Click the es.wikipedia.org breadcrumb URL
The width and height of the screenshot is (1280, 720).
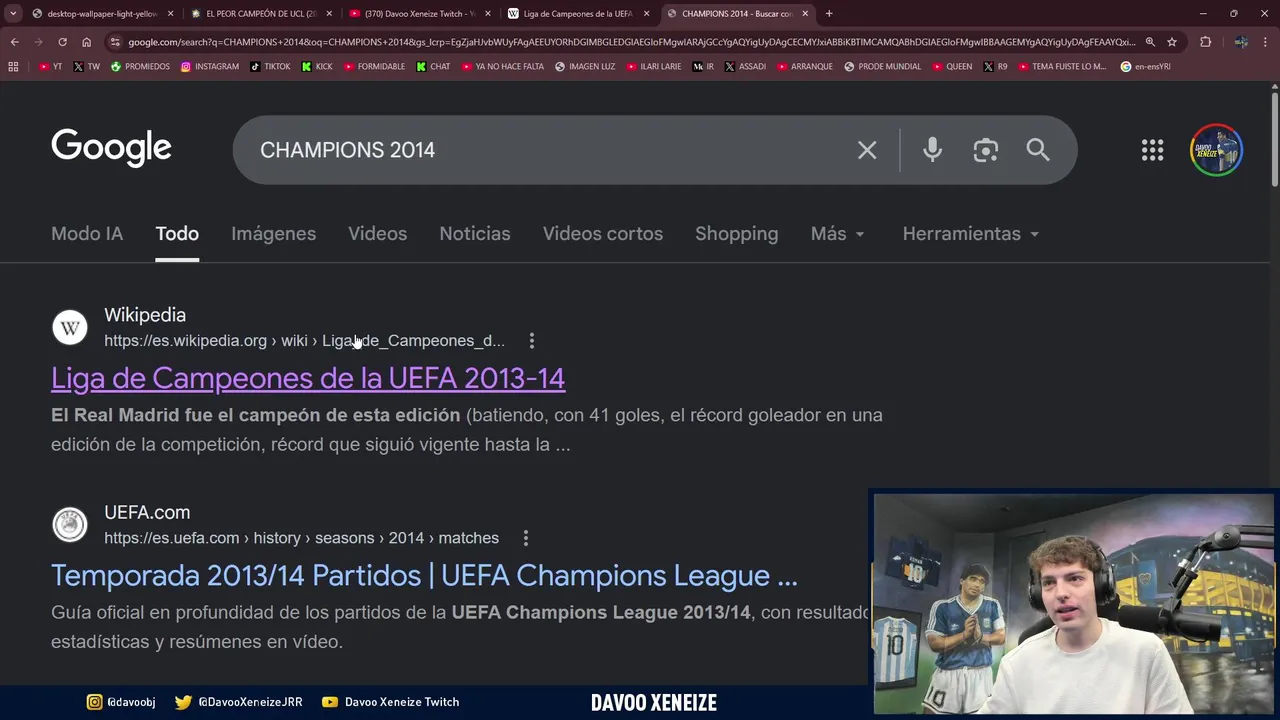[x=304, y=341]
